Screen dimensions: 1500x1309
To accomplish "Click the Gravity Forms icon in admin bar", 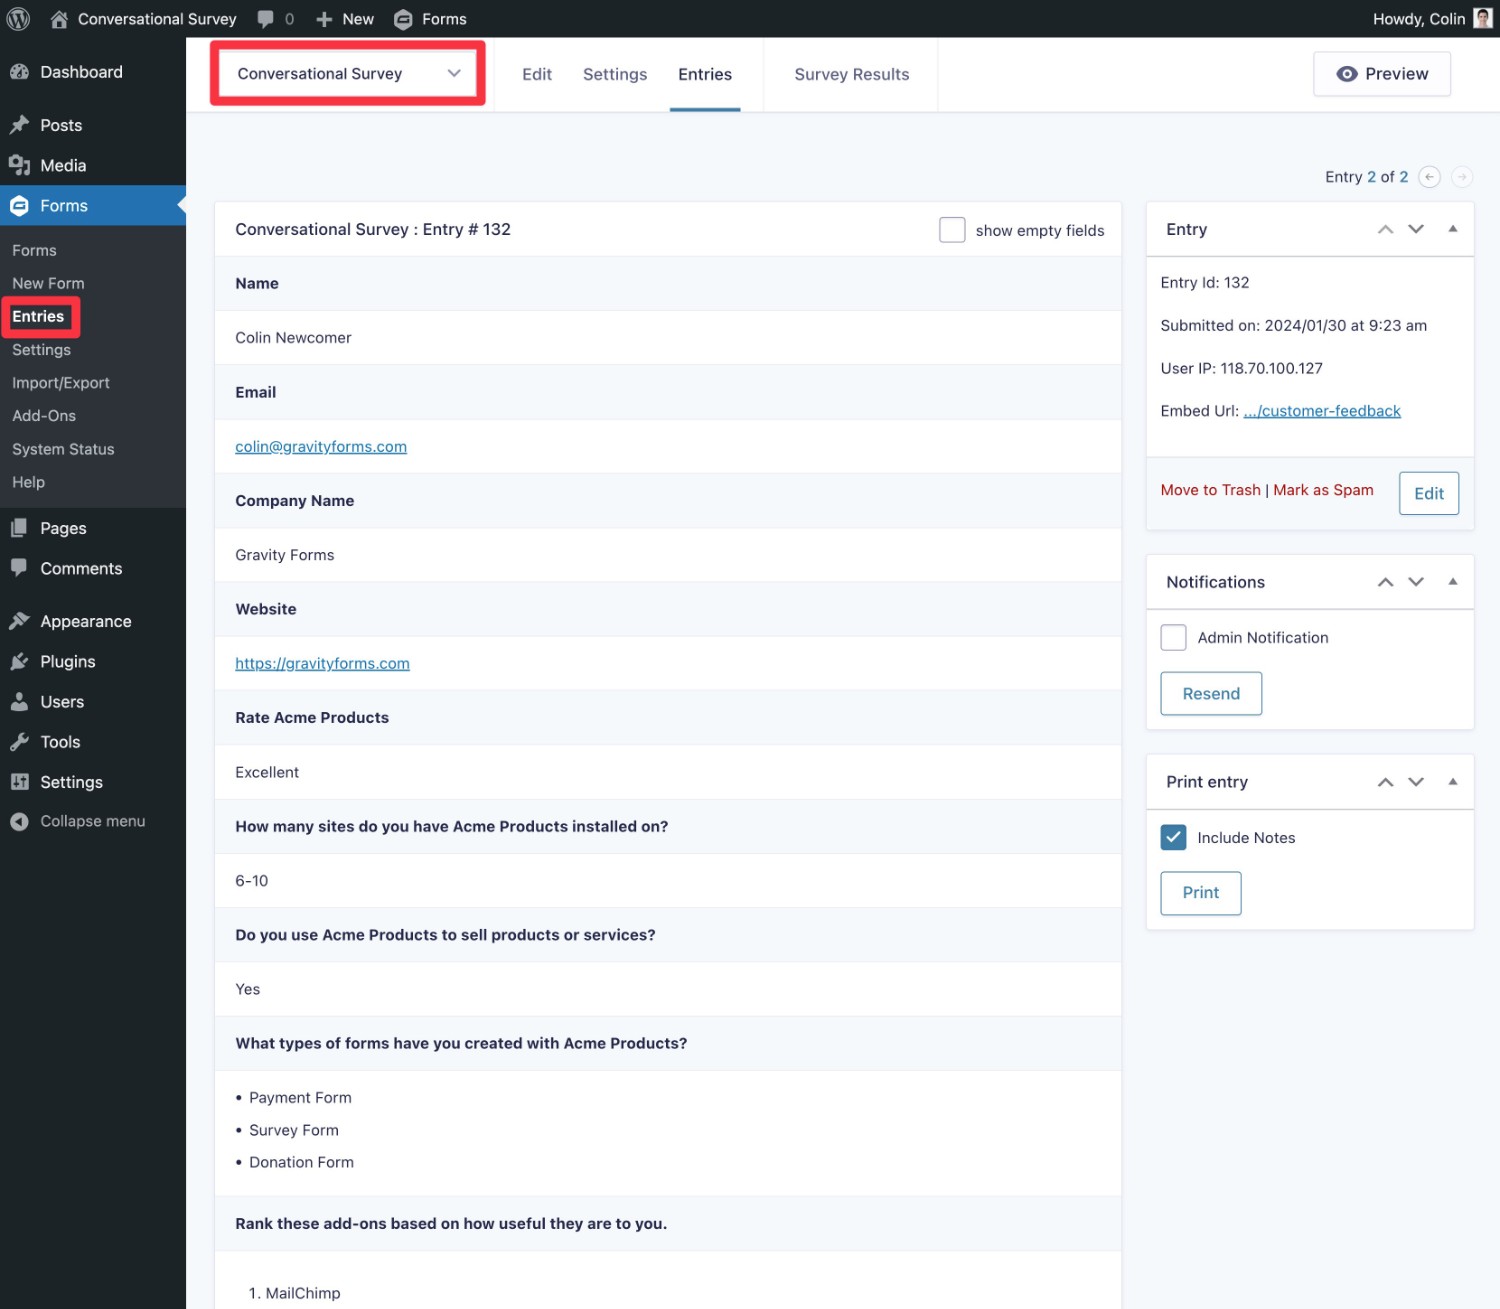I will coord(403,19).
